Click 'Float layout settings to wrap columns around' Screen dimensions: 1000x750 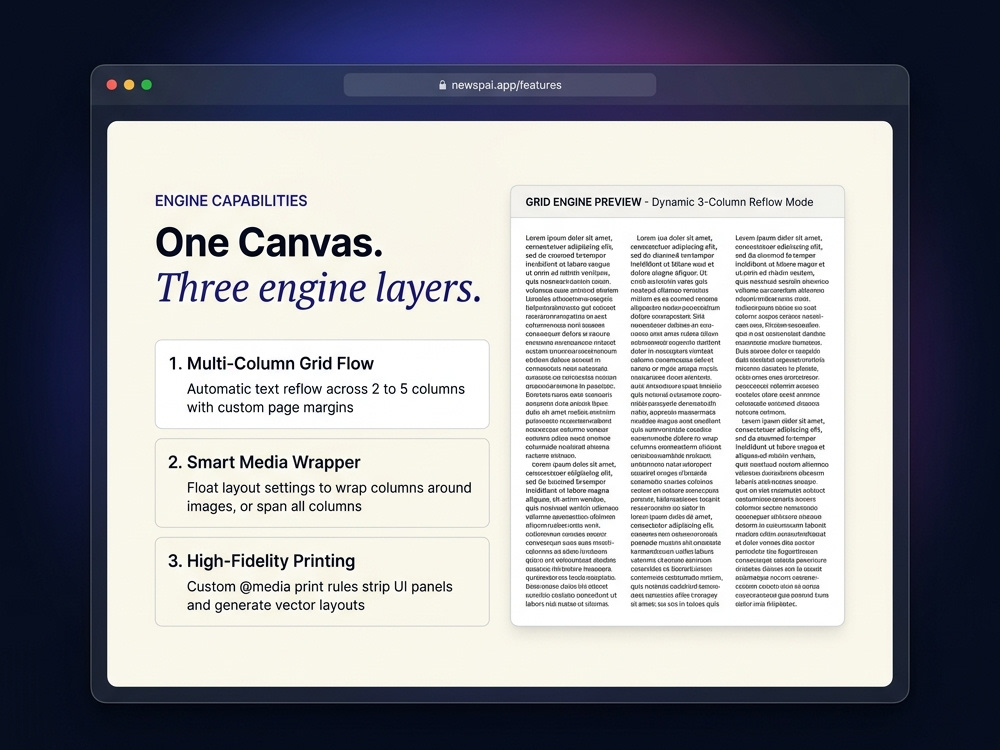(329, 488)
